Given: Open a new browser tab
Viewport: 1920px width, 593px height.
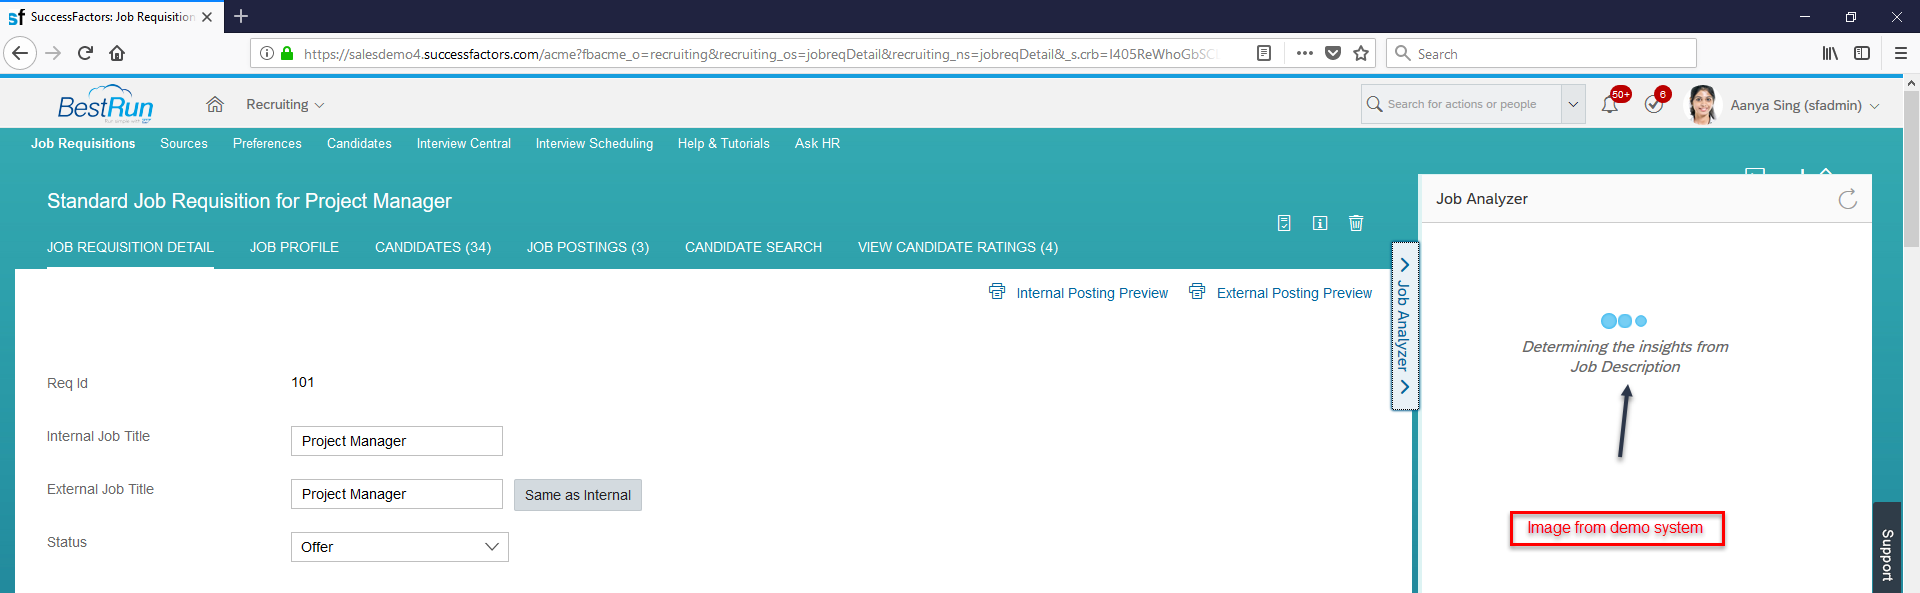Looking at the screenshot, I should [241, 16].
